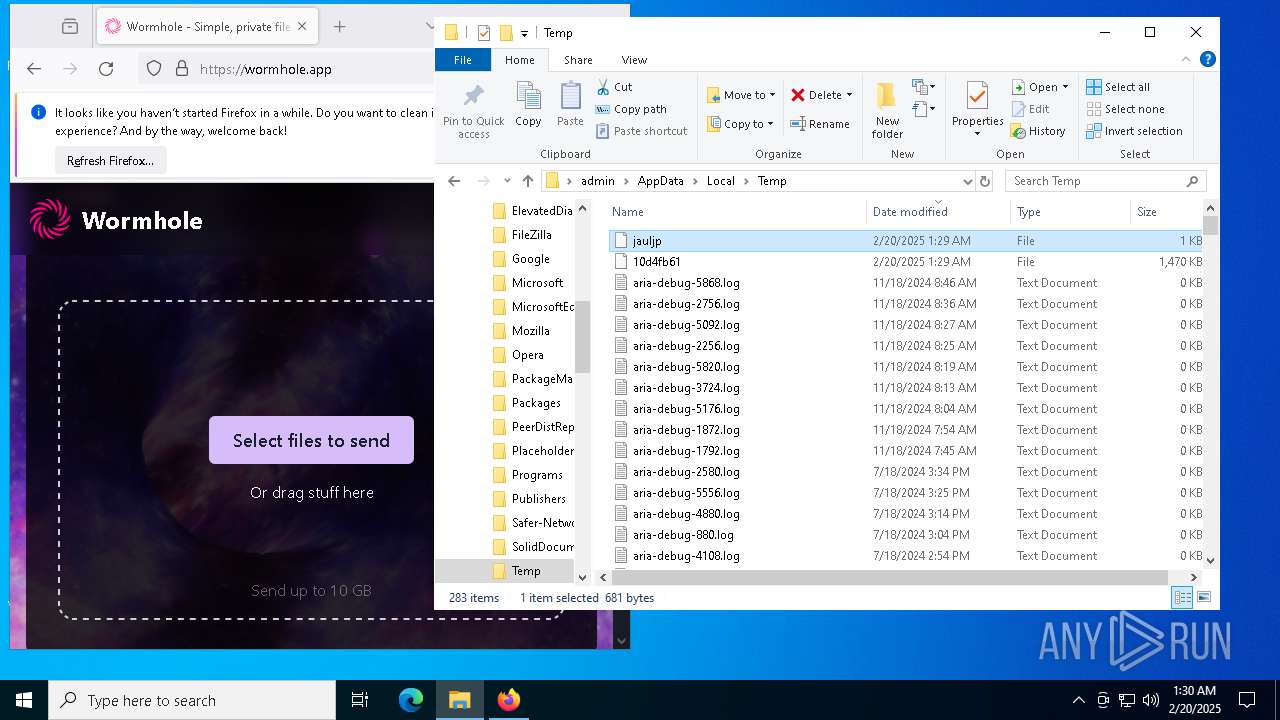Screen dimensions: 1280x720
Task: Expand the Delete dropdown arrow
Action: click(849, 95)
